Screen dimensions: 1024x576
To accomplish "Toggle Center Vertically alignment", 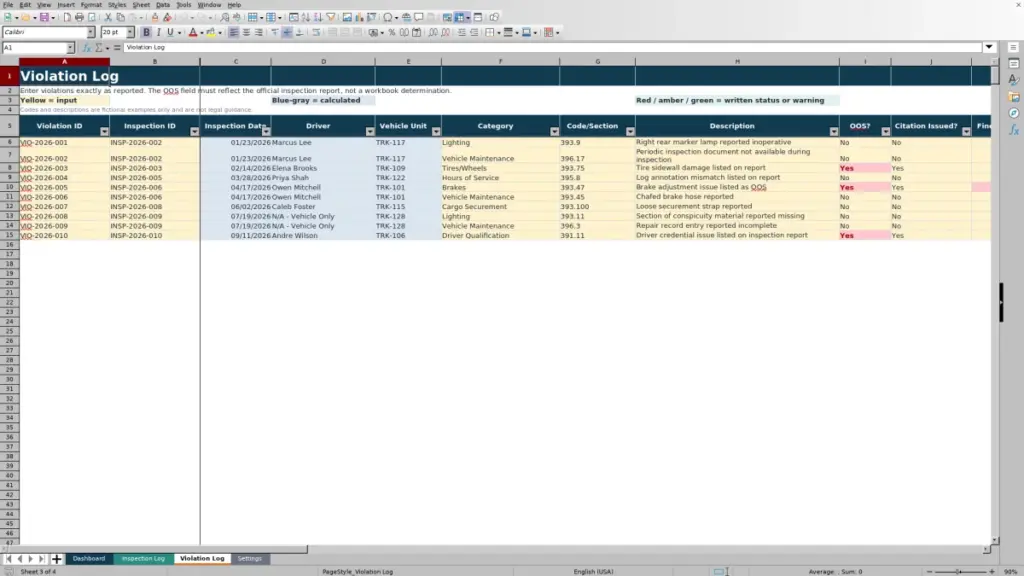I will 287,33.
